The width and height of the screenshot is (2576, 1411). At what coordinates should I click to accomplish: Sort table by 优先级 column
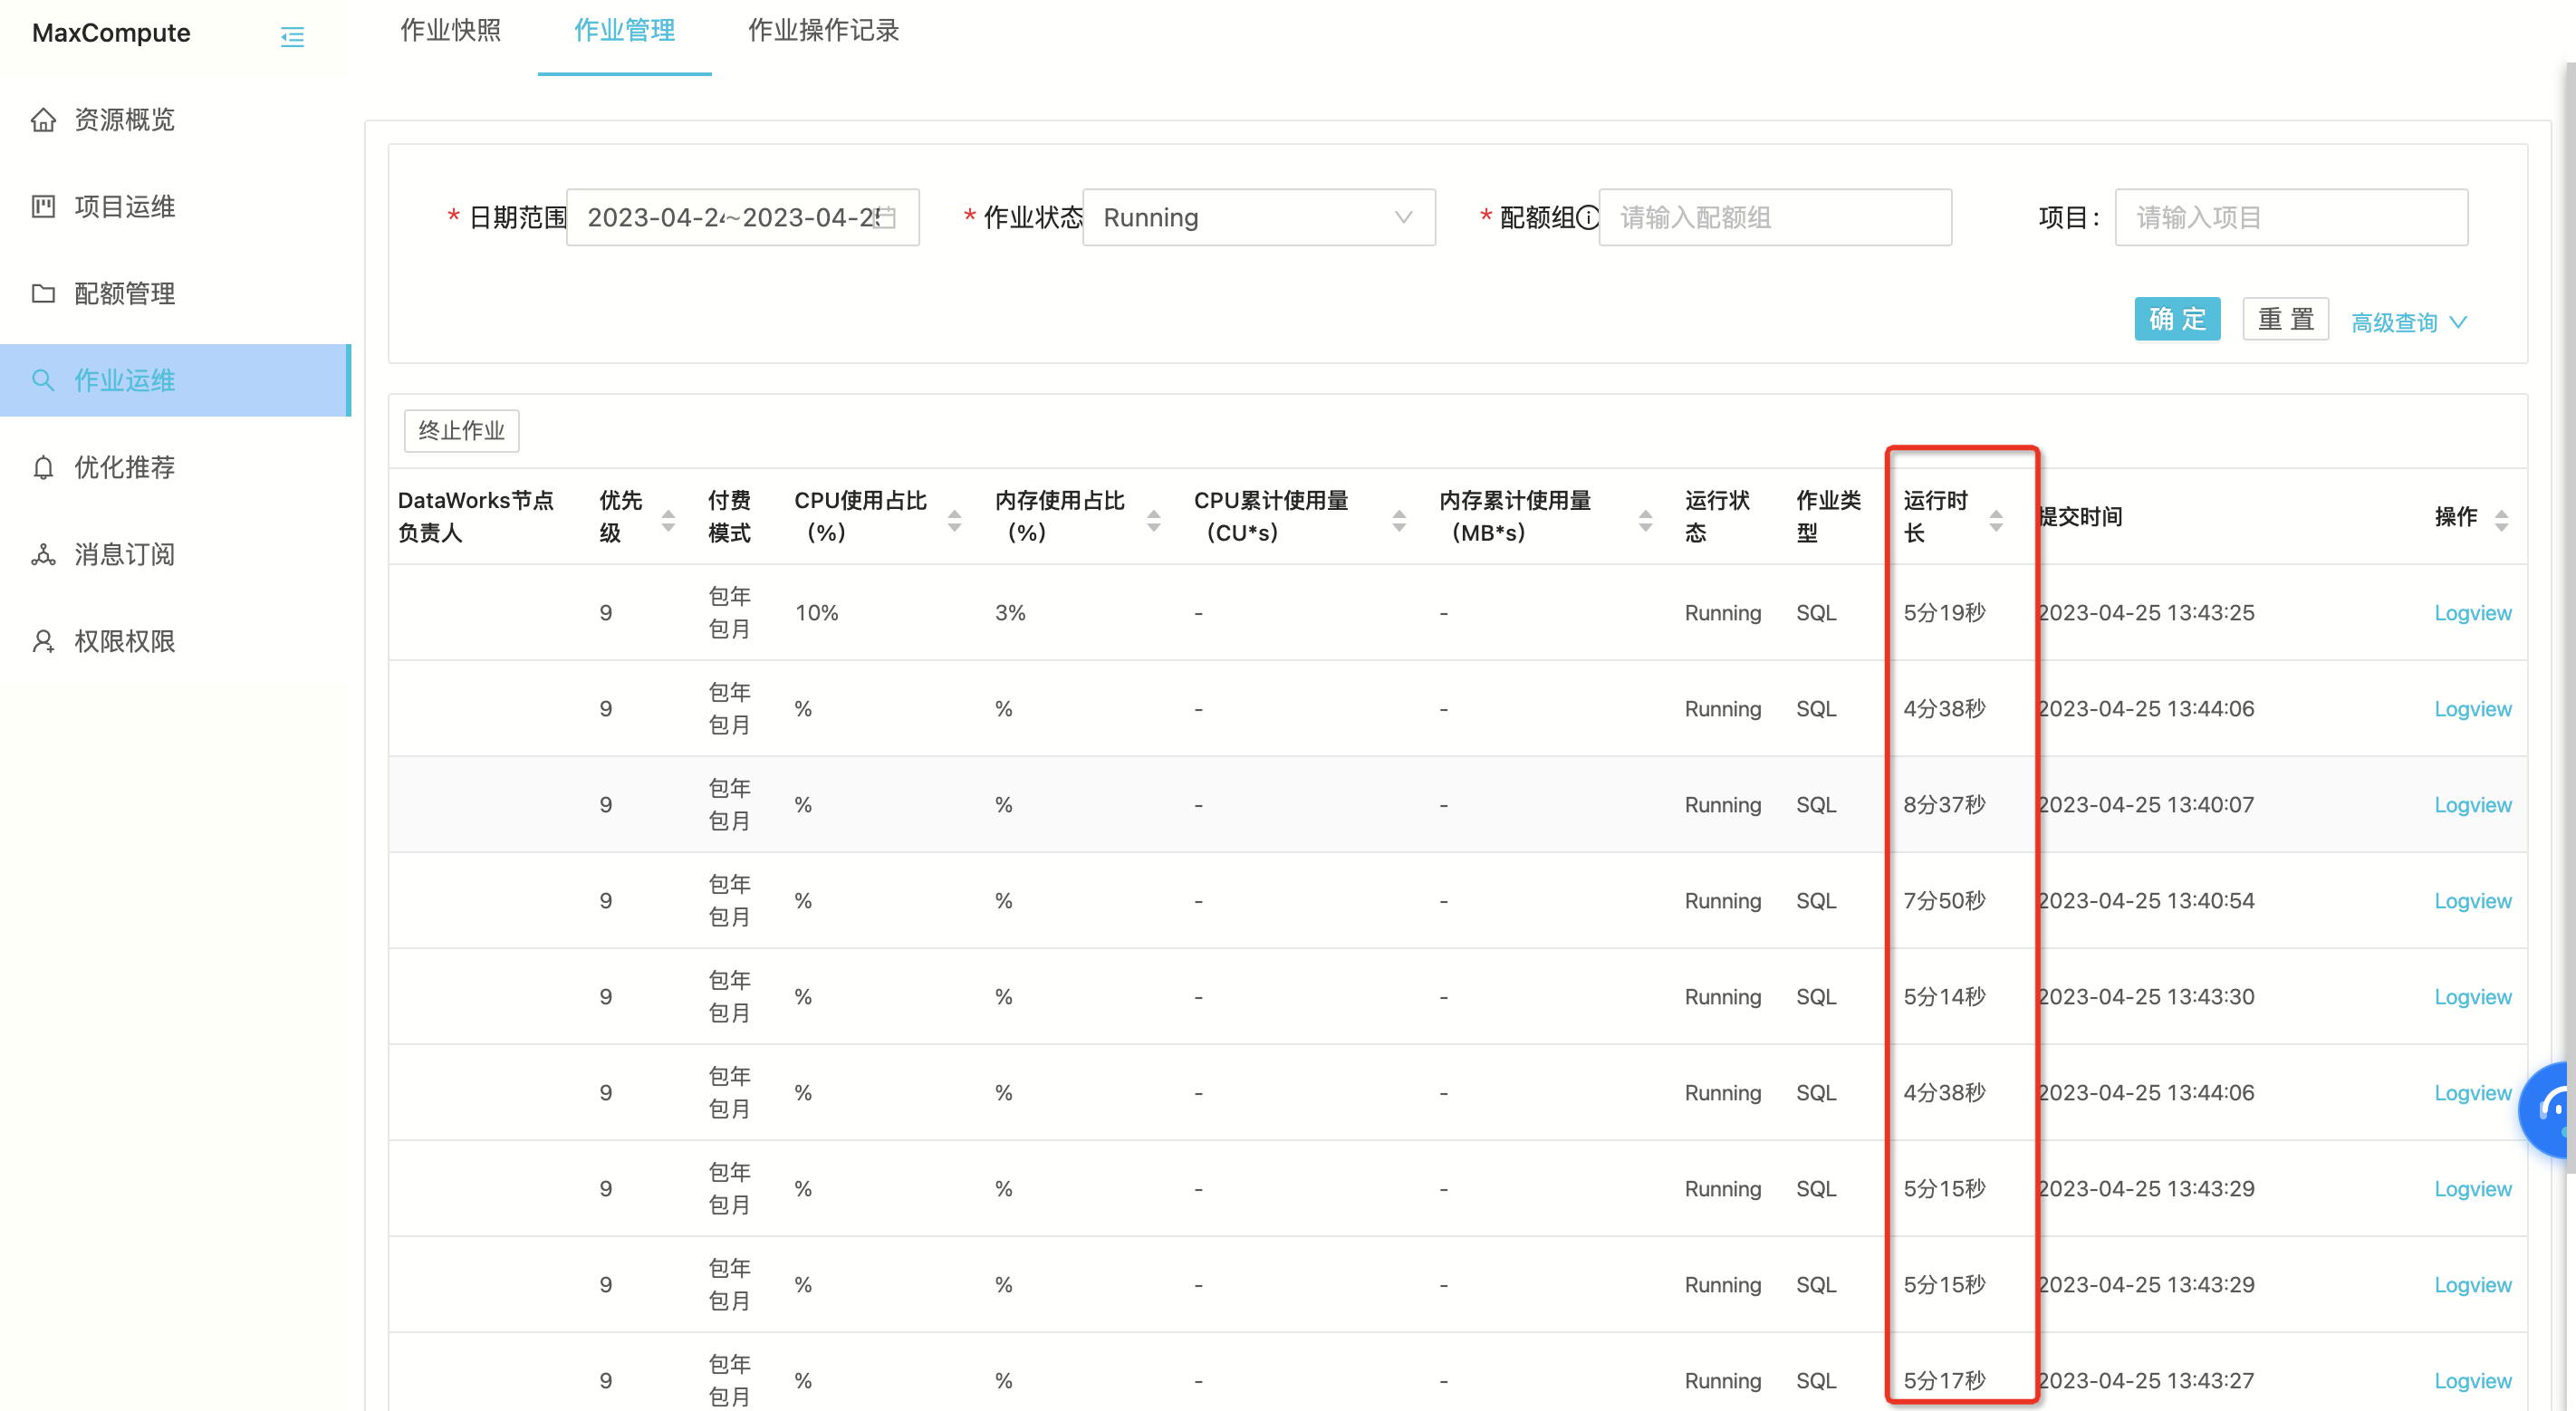coord(668,519)
